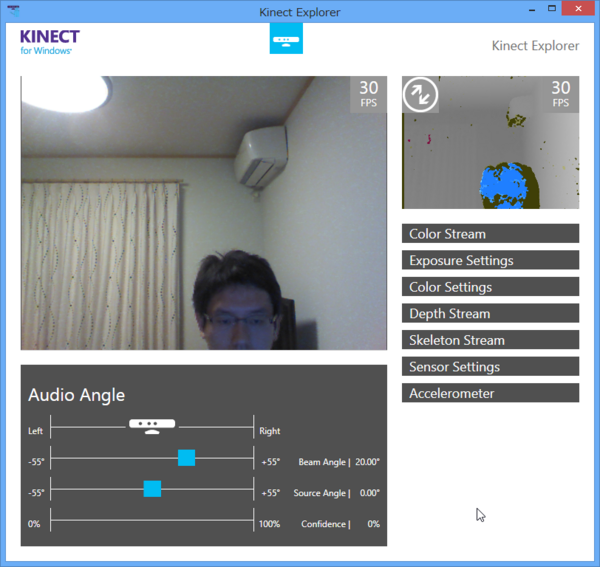The image size is (600, 567).
Task: Expand the Depth Stream section
Action: [490, 313]
